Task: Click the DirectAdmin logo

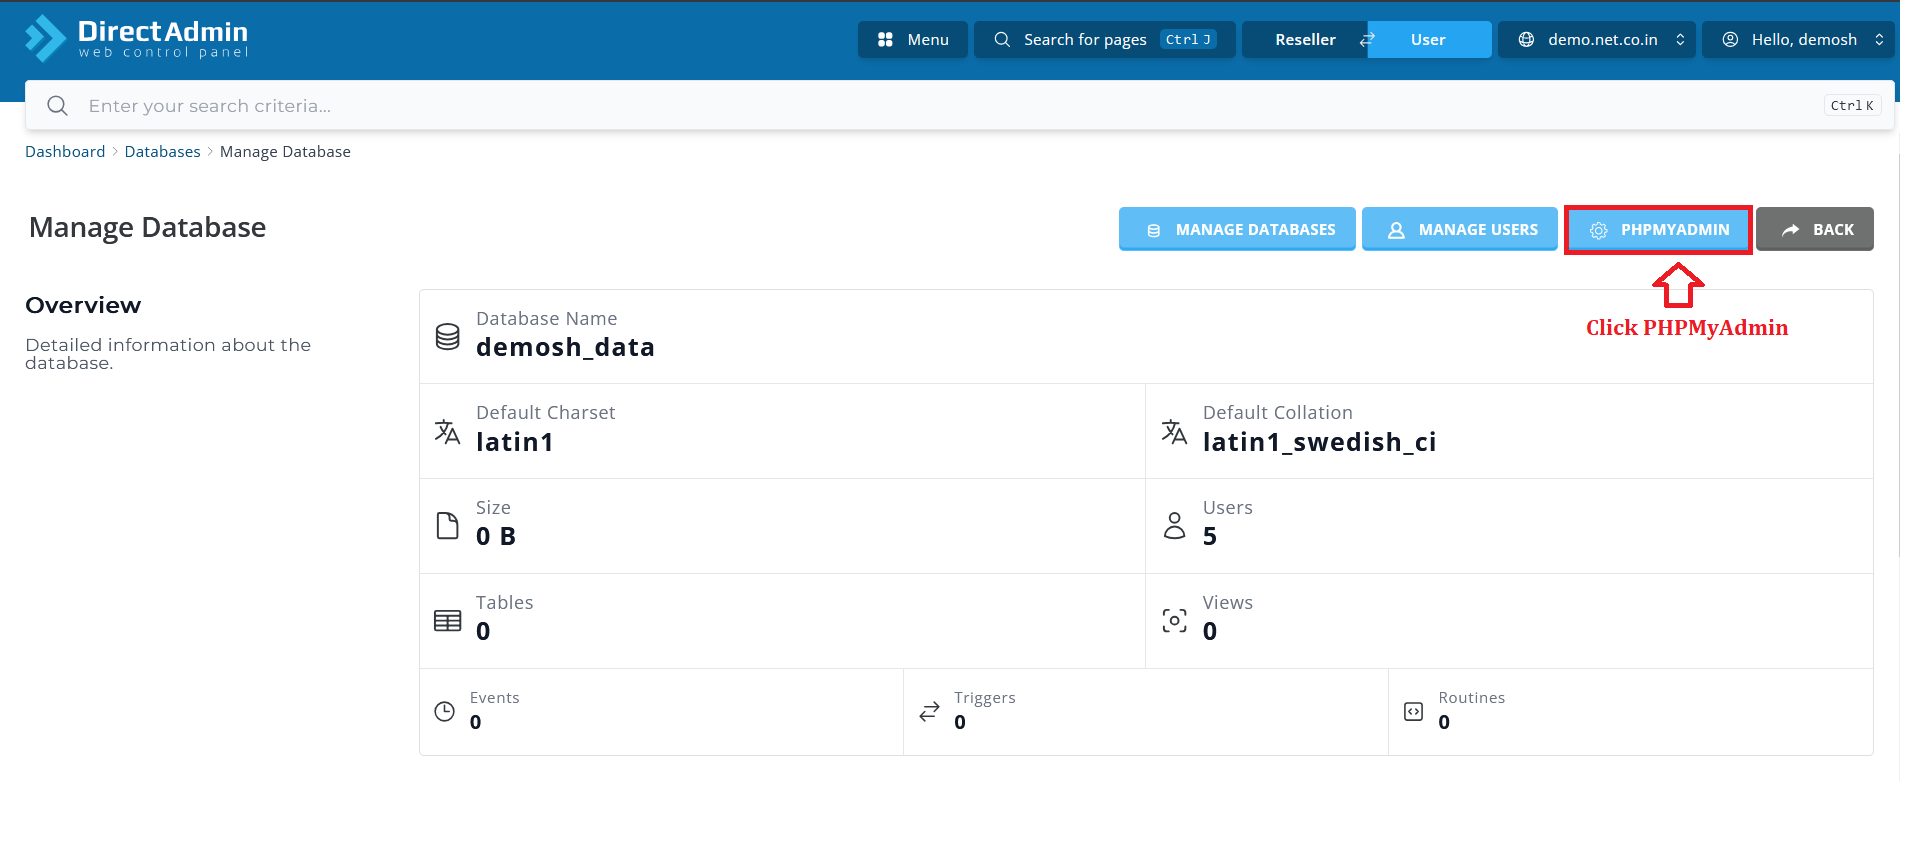Action: point(136,39)
